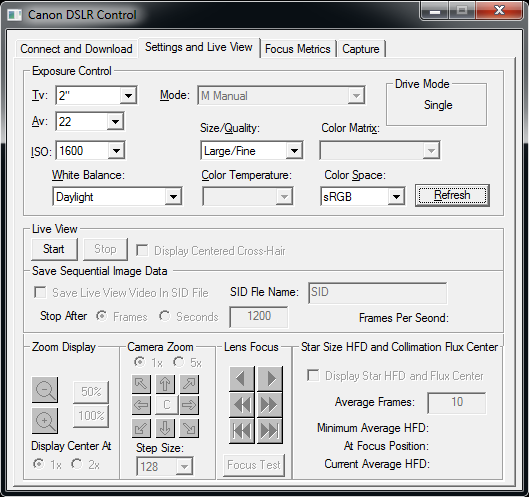
Task: Click the Average Frames field
Action: point(457,402)
